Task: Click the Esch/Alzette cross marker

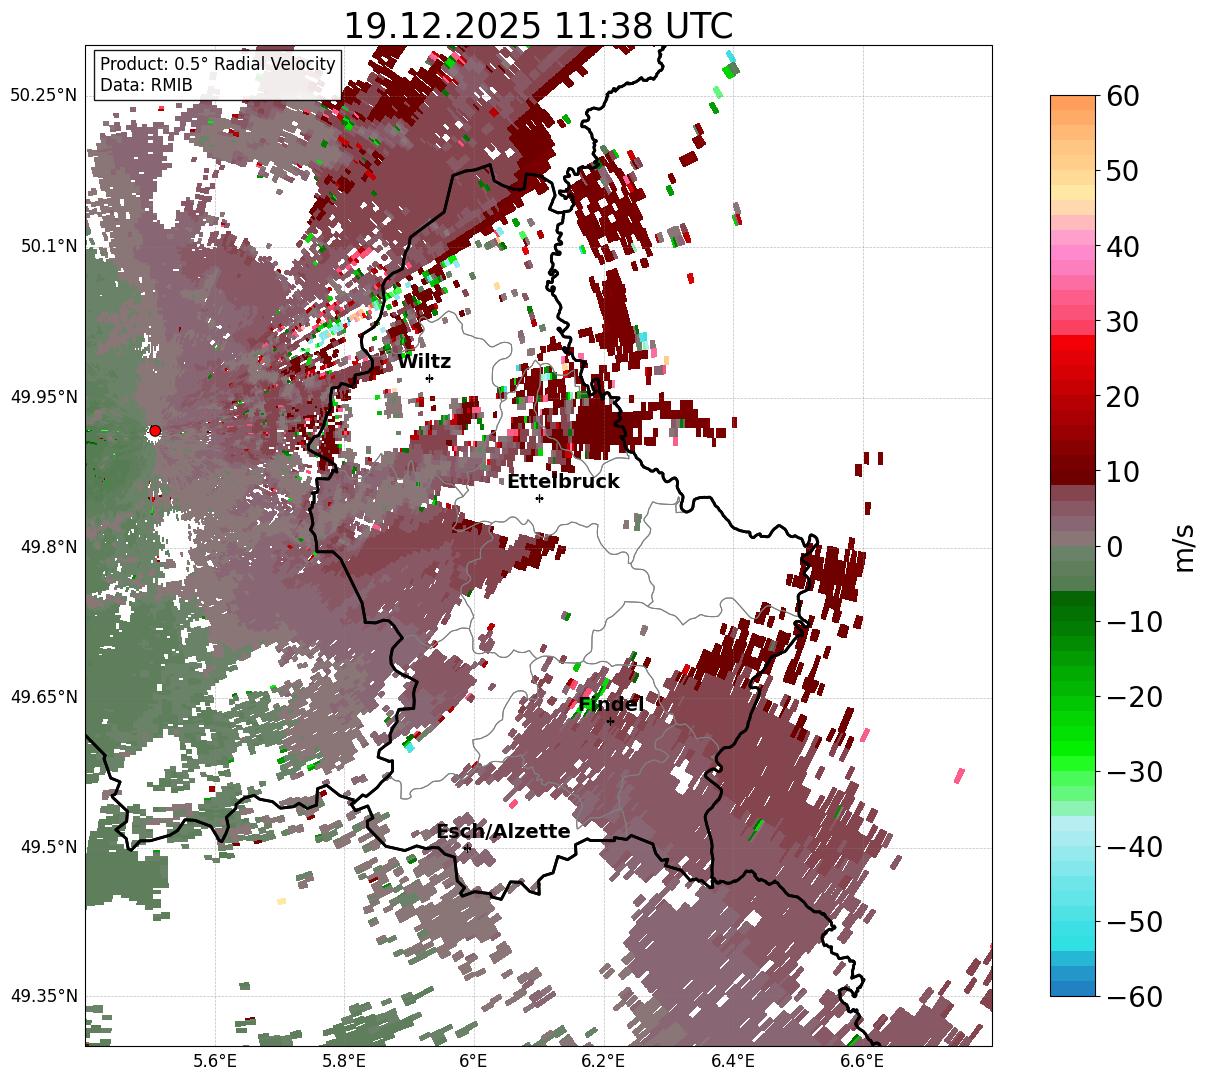Action: point(467,847)
